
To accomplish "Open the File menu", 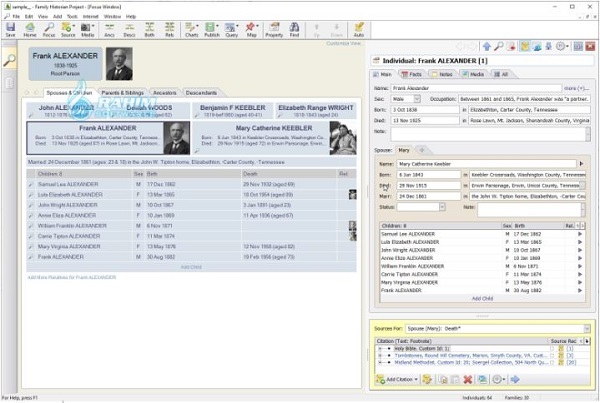I will pyautogui.click(x=16, y=16).
